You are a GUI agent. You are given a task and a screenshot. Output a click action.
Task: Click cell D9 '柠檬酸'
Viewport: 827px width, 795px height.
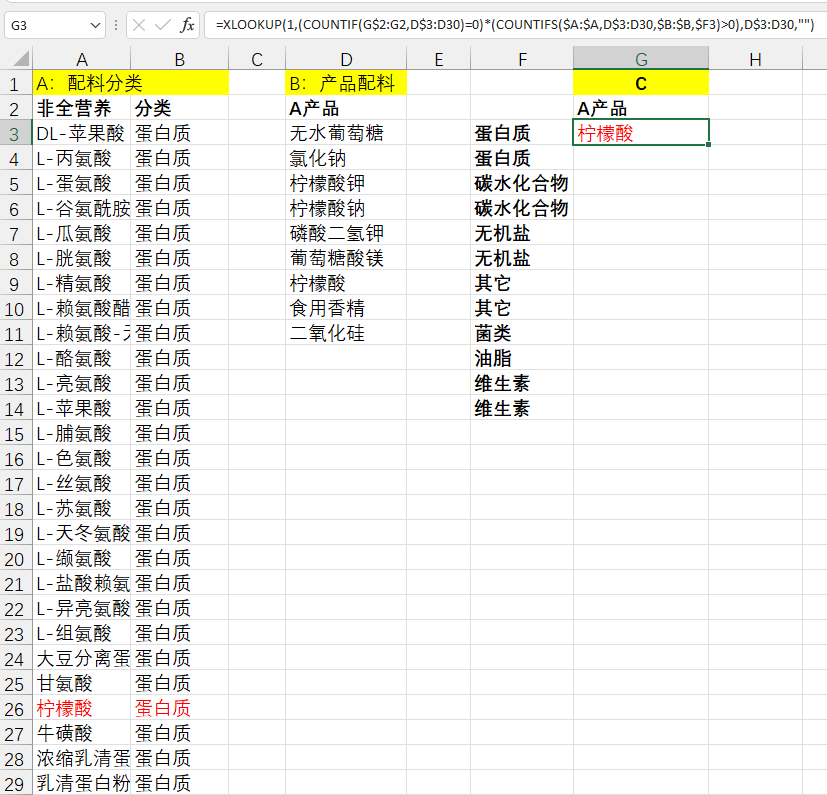pos(346,283)
